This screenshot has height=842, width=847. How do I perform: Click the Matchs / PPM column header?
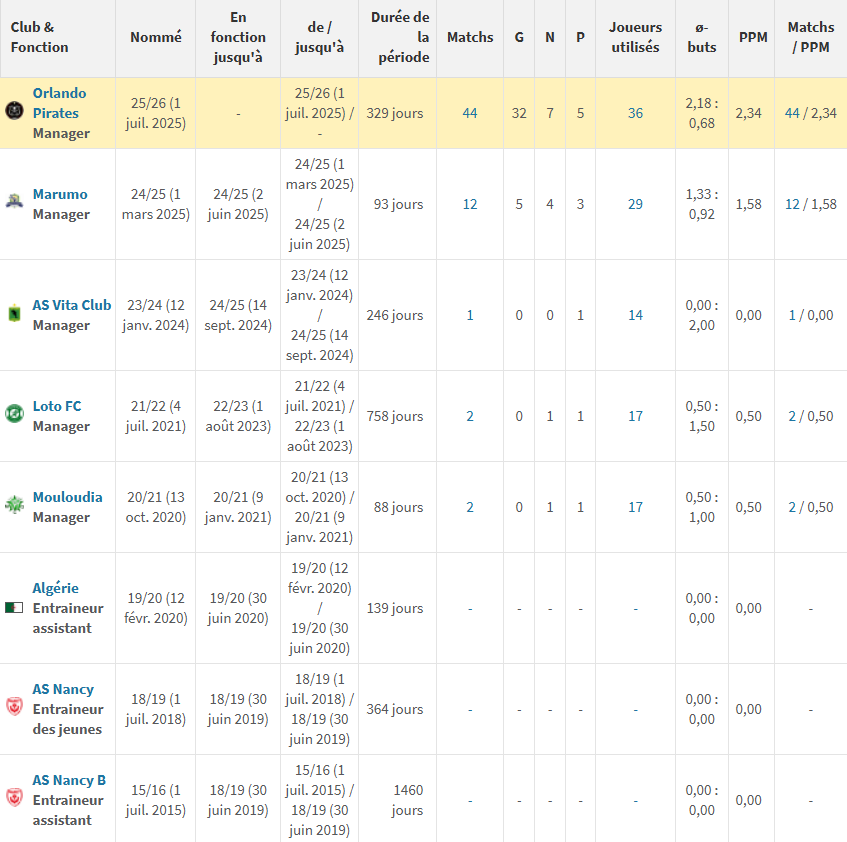coord(811,37)
